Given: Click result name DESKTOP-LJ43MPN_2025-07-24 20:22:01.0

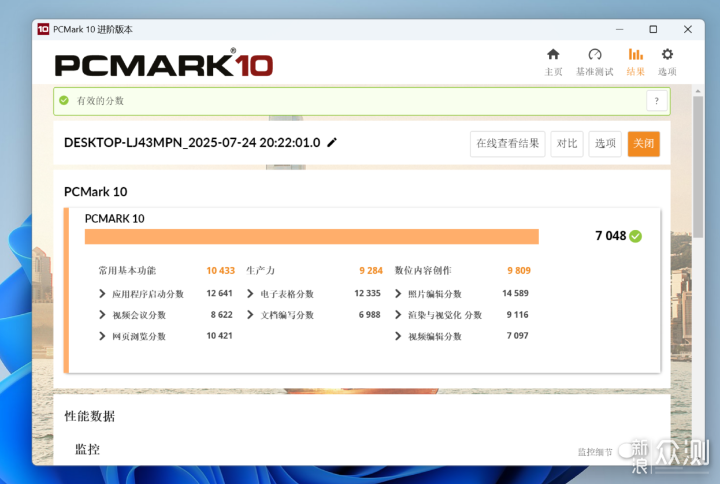Looking at the screenshot, I should [x=192, y=143].
